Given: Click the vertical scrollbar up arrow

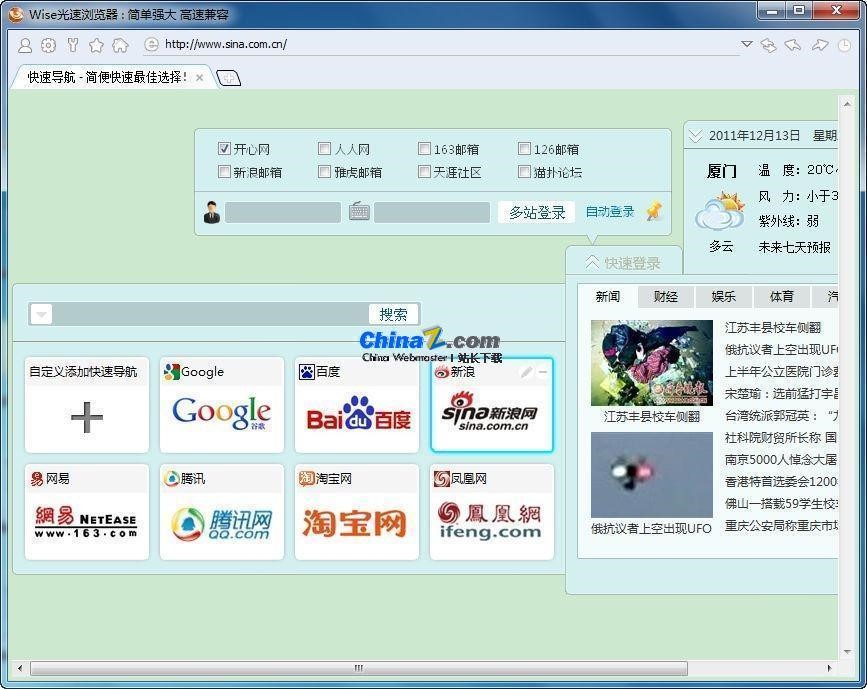Looking at the screenshot, I should point(847,103).
